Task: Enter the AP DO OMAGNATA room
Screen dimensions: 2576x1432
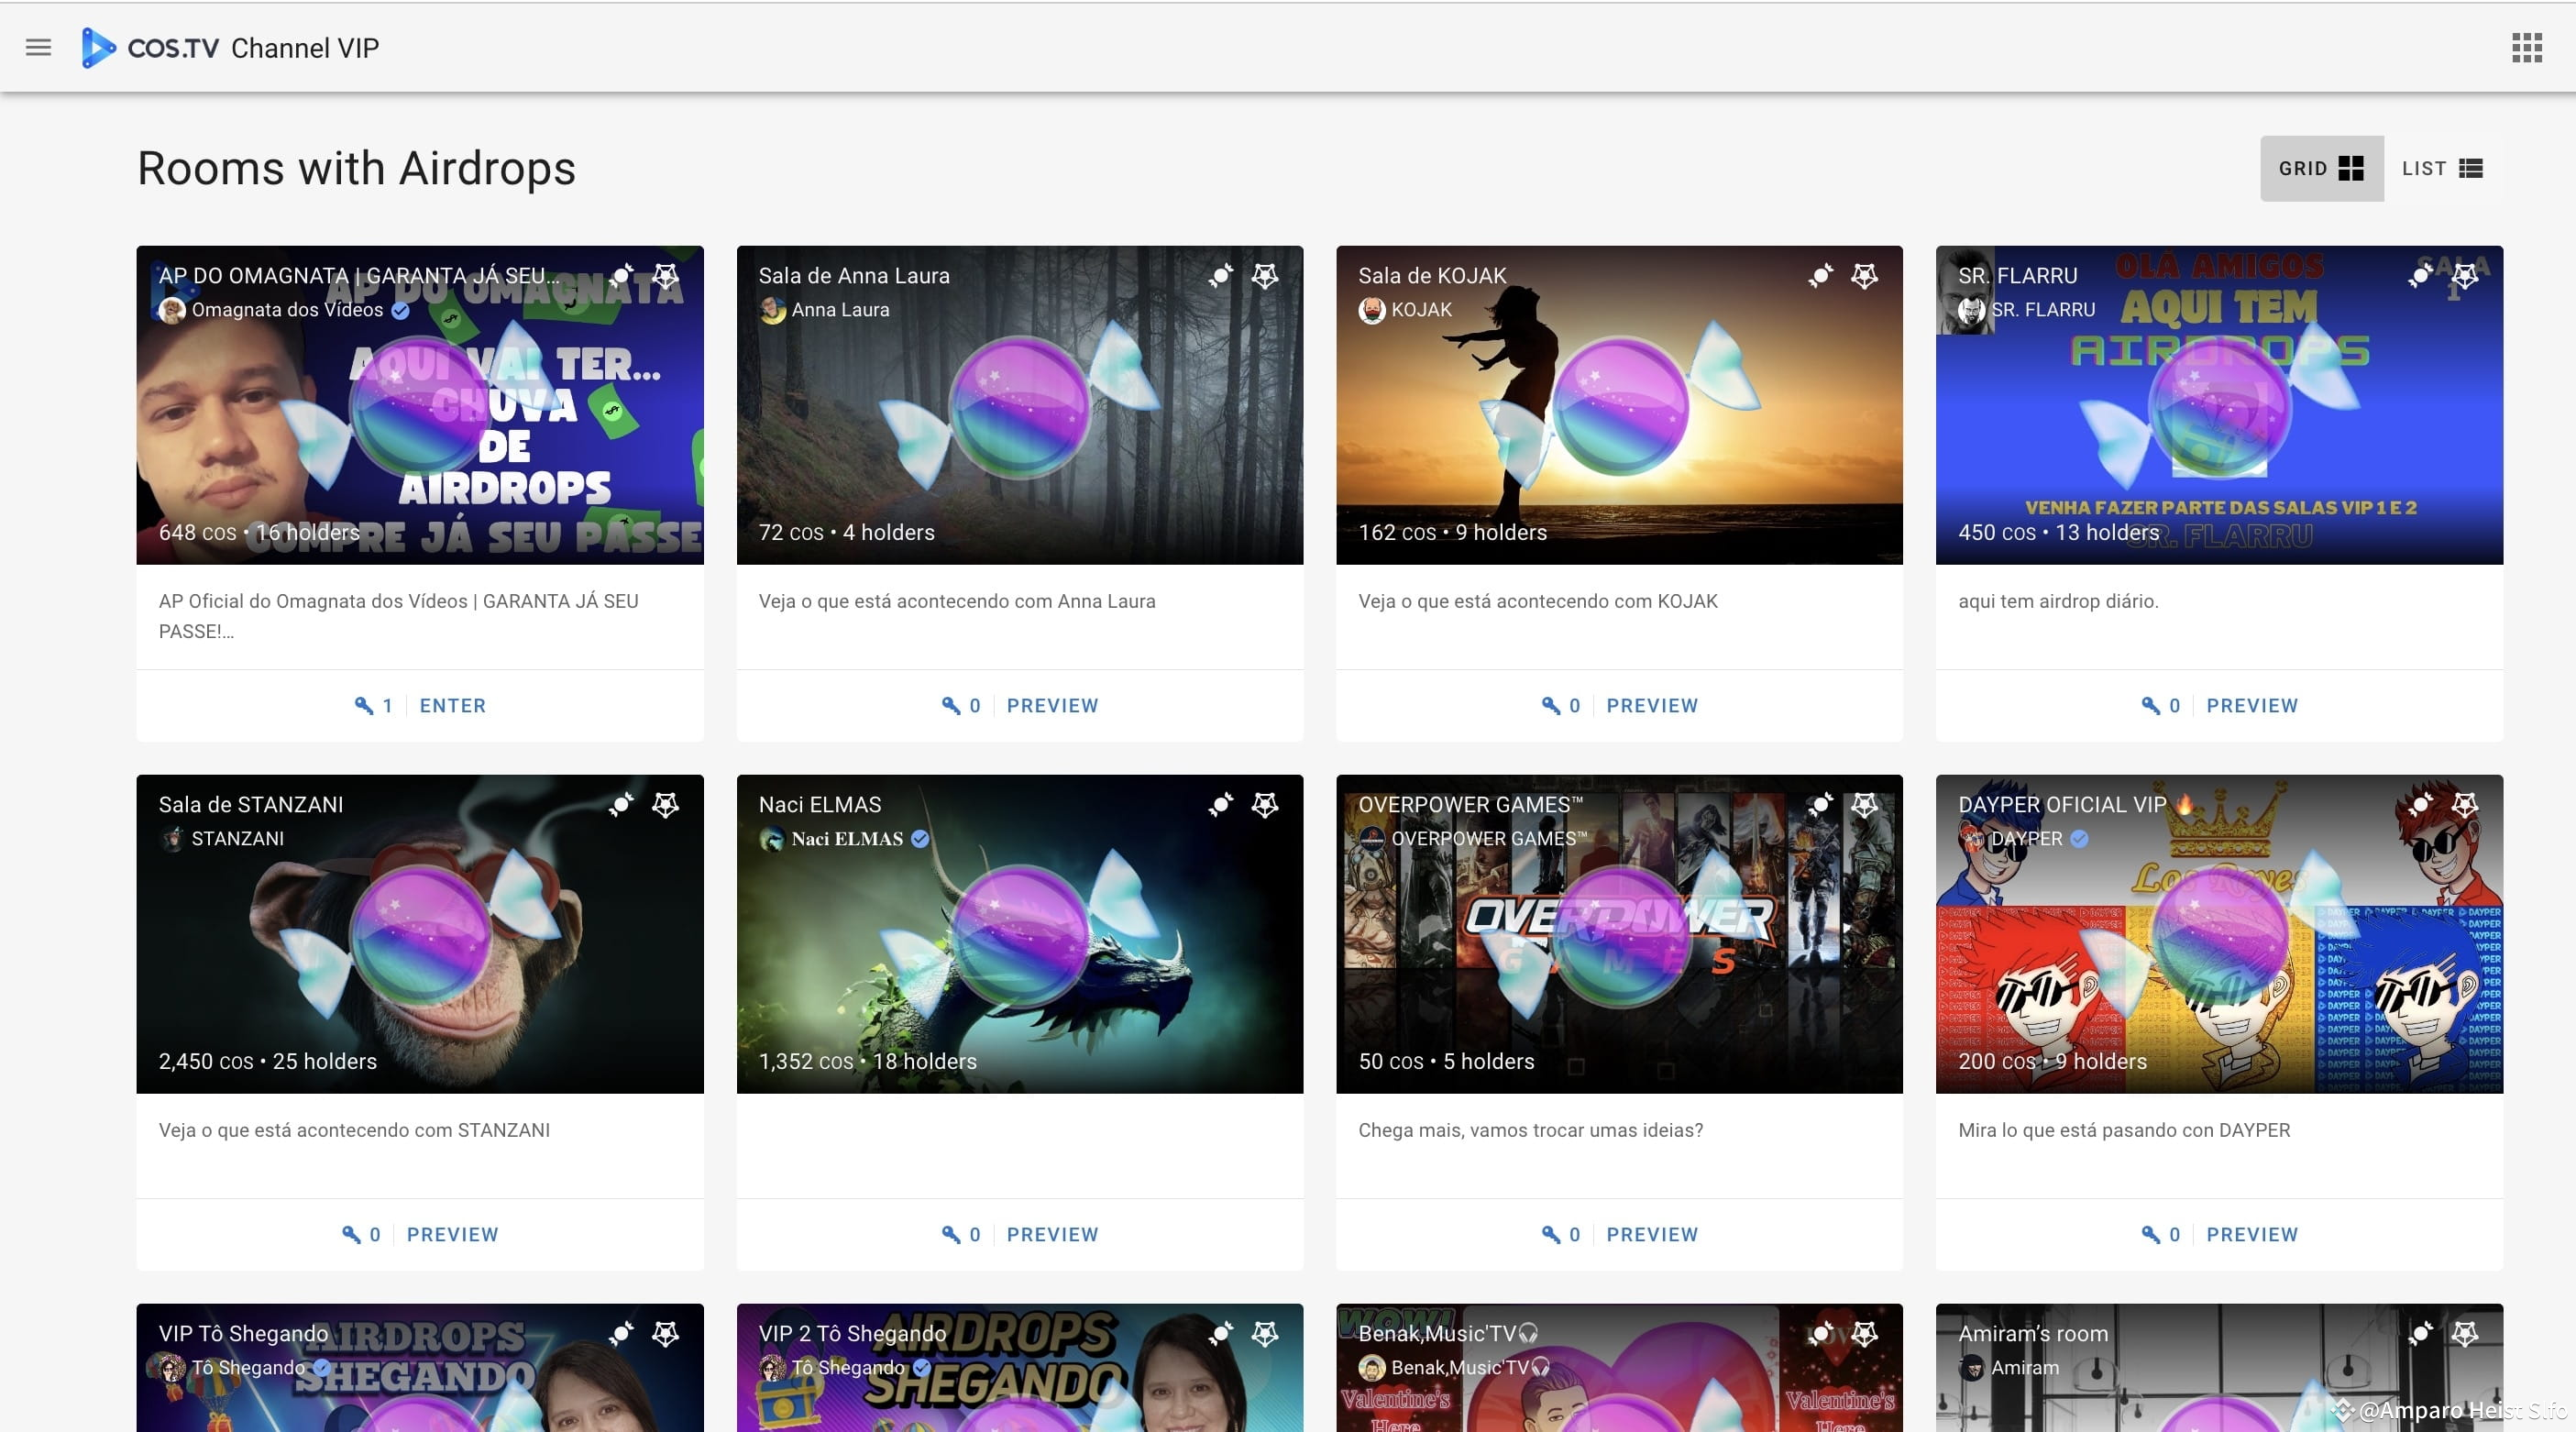Action: (452, 705)
